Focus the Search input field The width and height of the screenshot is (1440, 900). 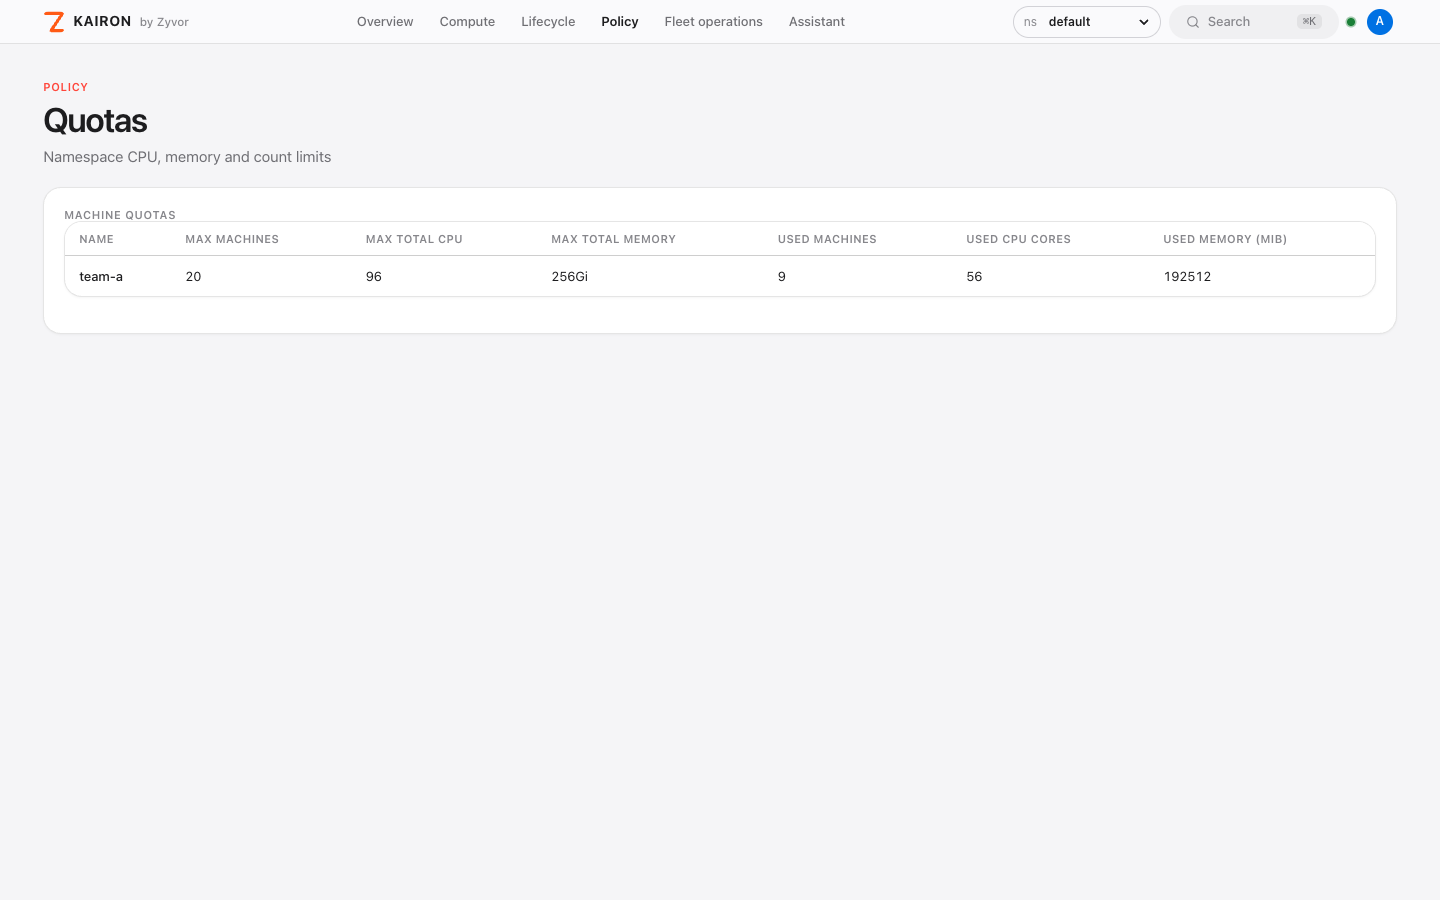click(x=1253, y=22)
